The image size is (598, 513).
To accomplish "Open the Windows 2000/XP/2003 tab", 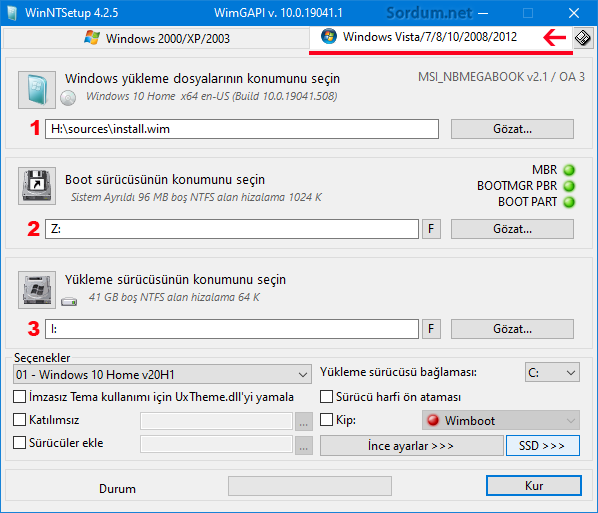I will (156, 38).
